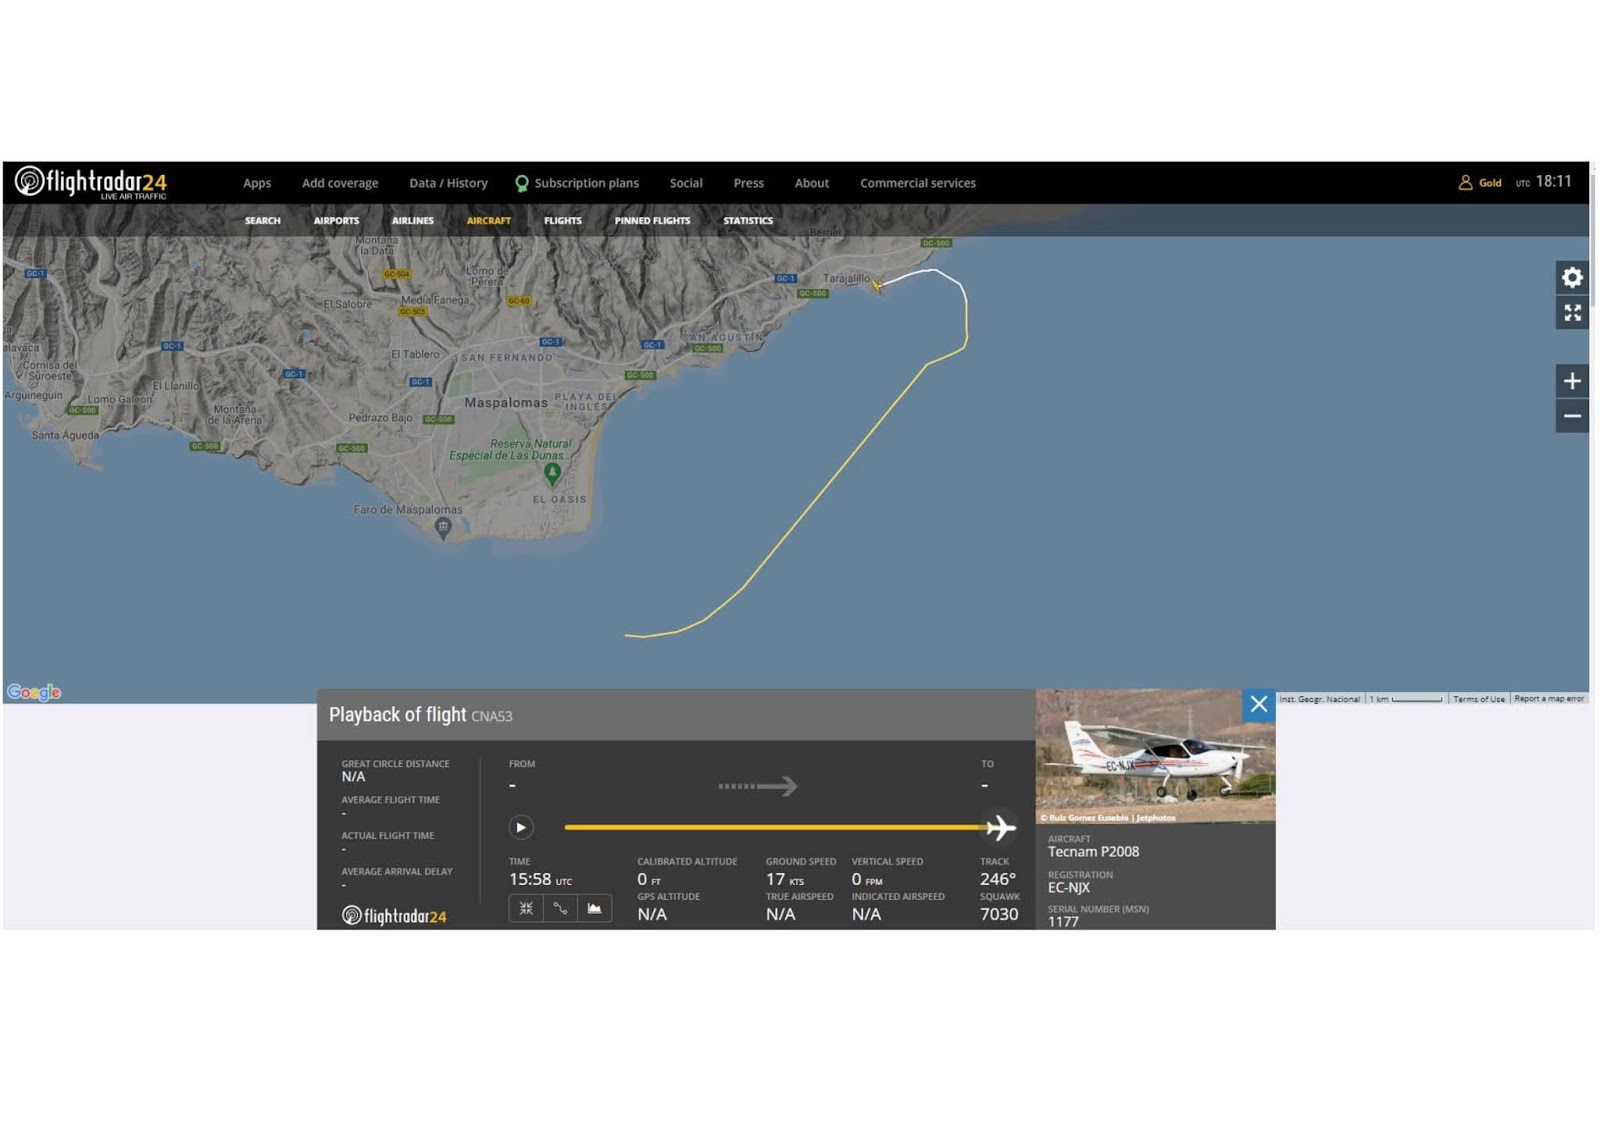The height and width of the screenshot is (1131, 1600).
Task: Click the Subscription plans pin icon
Action: pyautogui.click(x=521, y=183)
